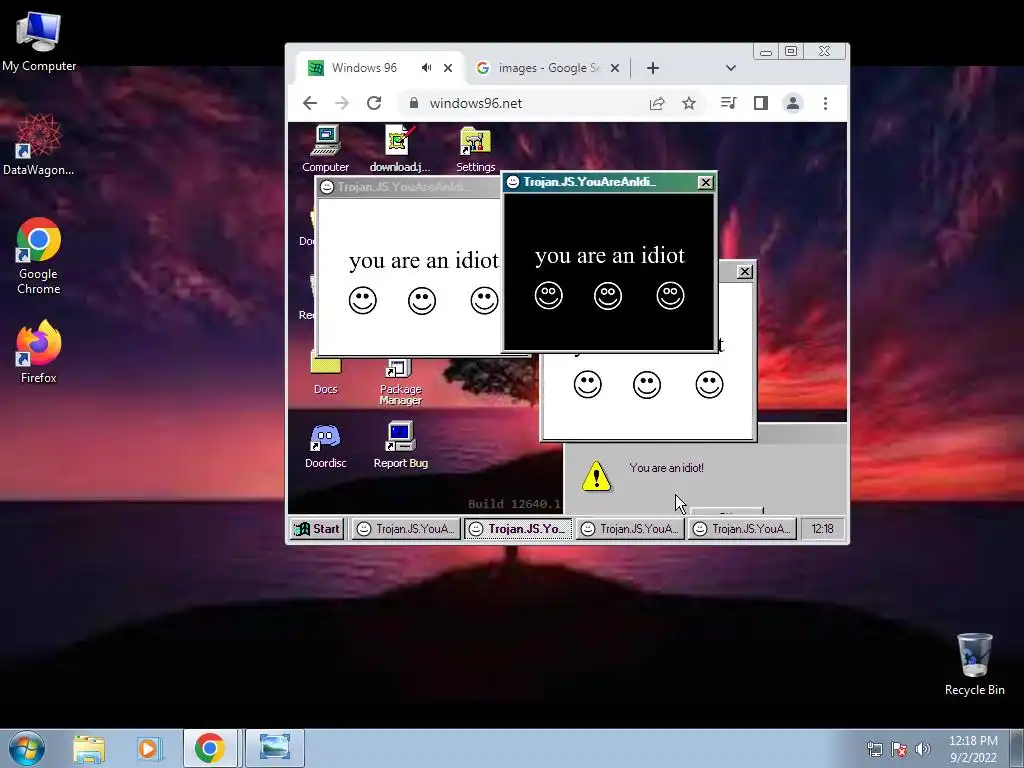Click black window title bar Trojan.JS.YouAreAnIdi
This screenshot has width=1024, height=768.
tap(609, 182)
